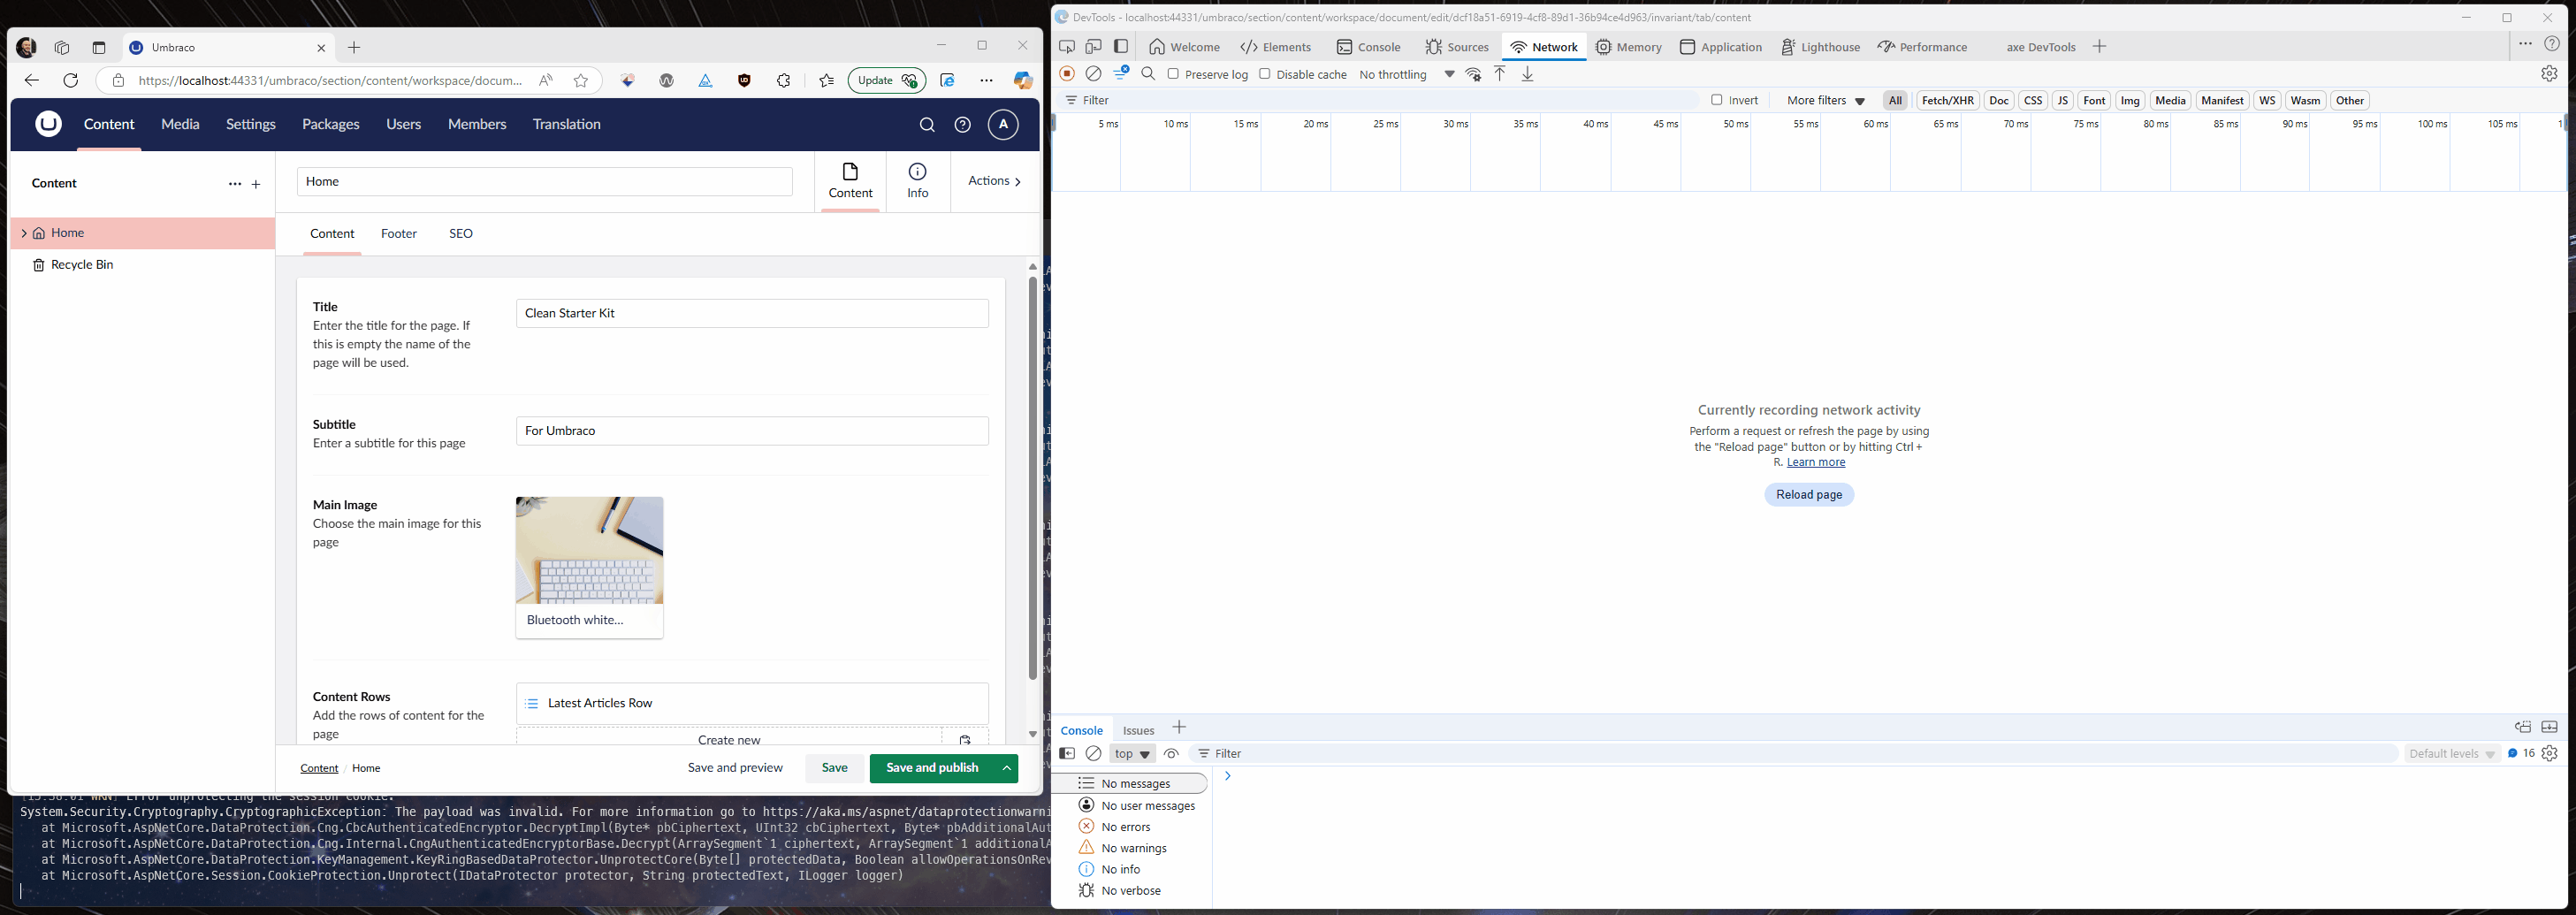Stop recording network log in DevTools

click(x=1067, y=74)
